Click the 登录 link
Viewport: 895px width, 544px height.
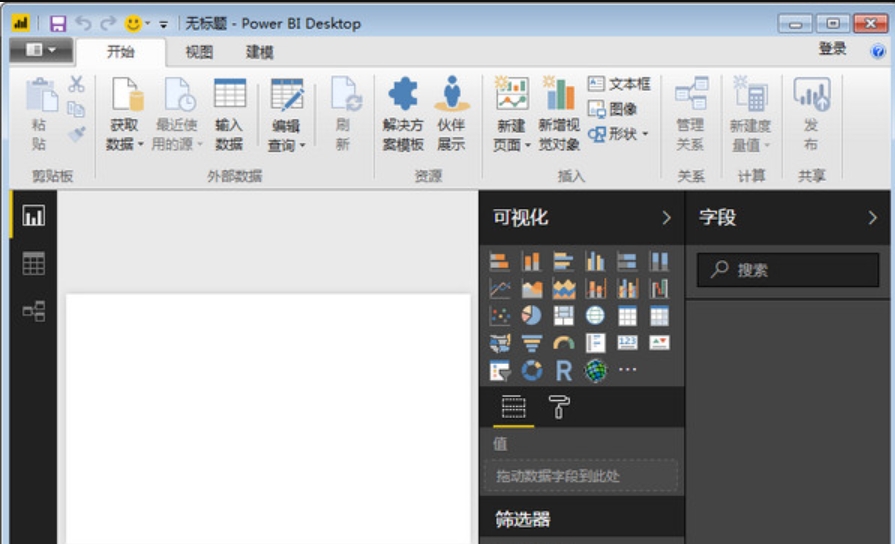[x=832, y=49]
